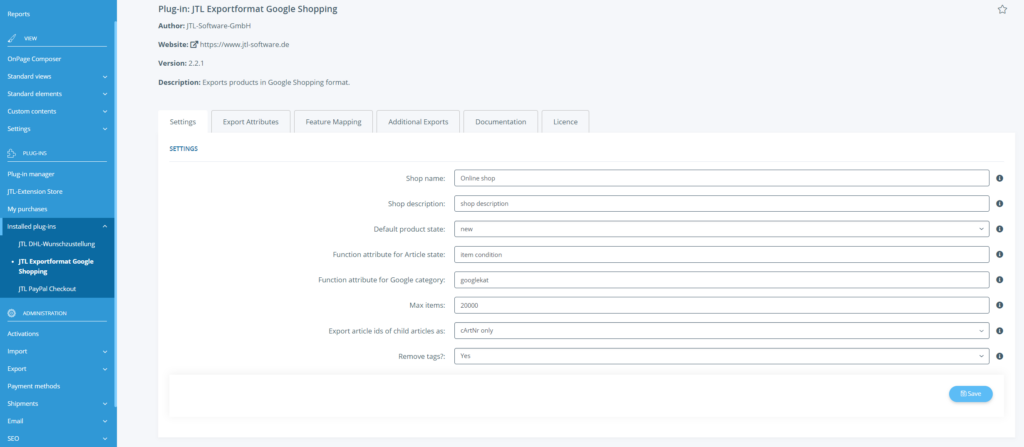Add this plug-in page to favorites via star icon
The height and width of the screenshot is (447, 1024).
[1002, 9]
